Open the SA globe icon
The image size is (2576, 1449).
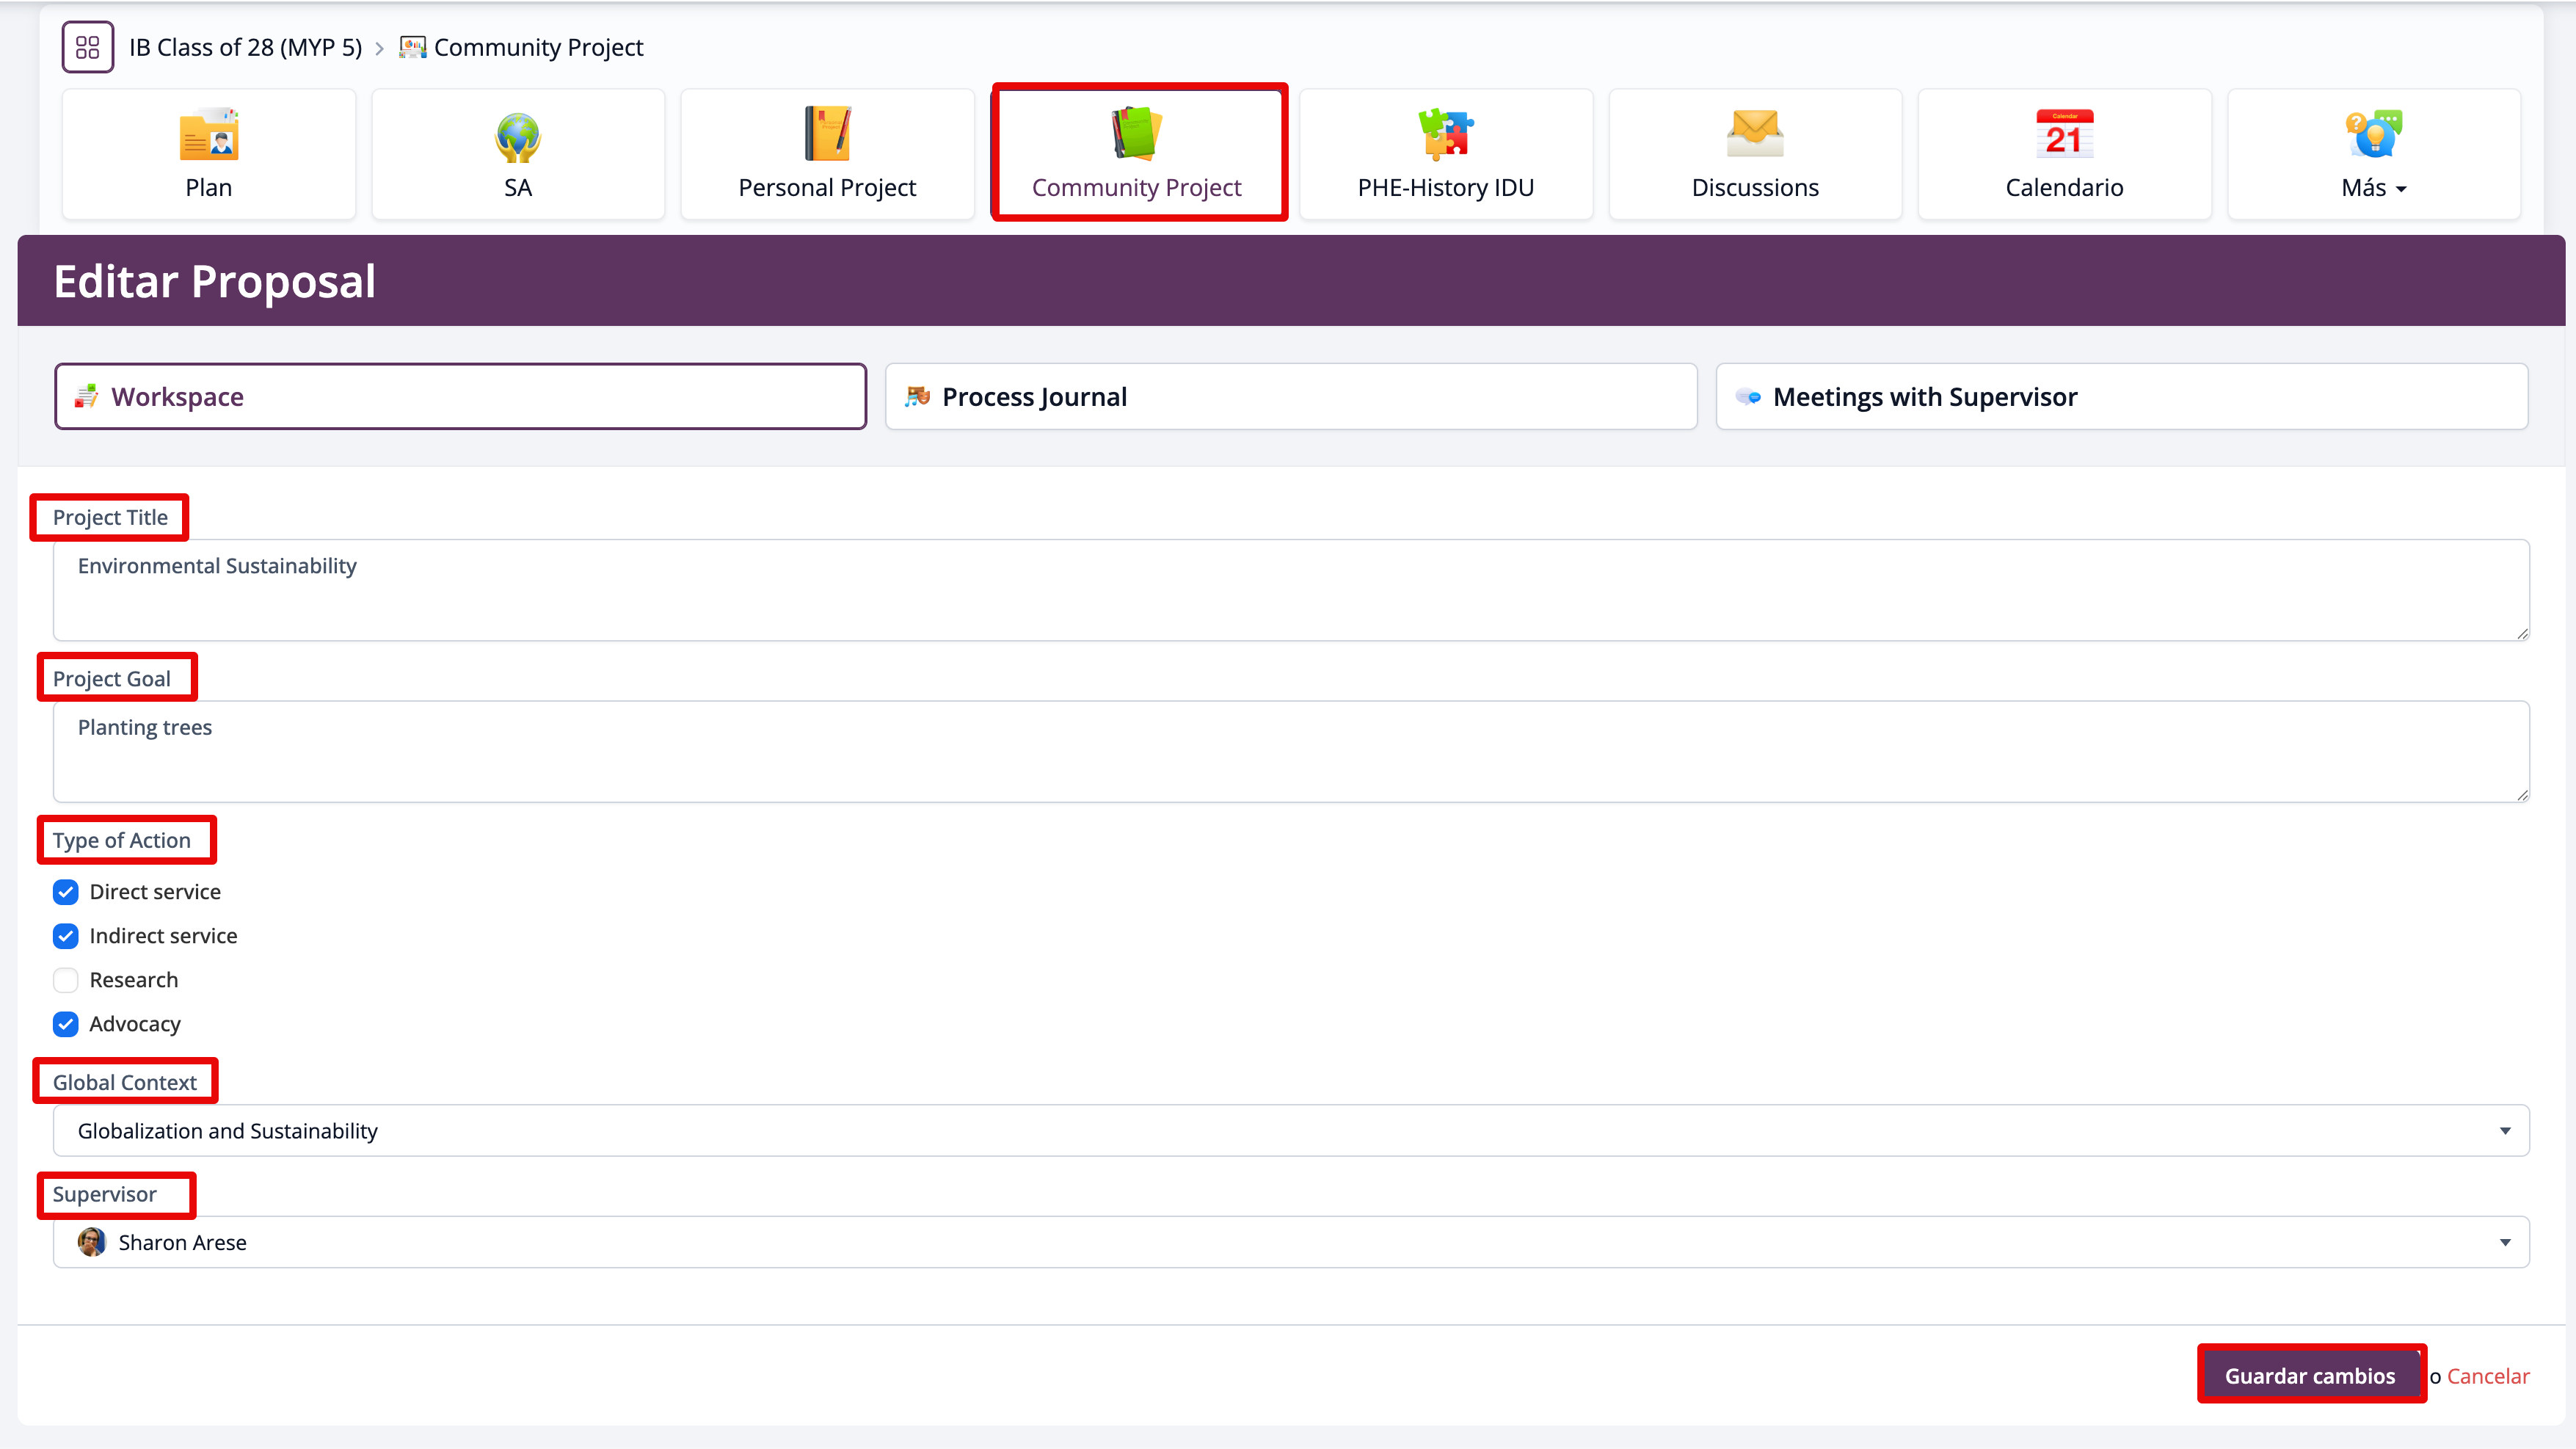coord(517,135)
